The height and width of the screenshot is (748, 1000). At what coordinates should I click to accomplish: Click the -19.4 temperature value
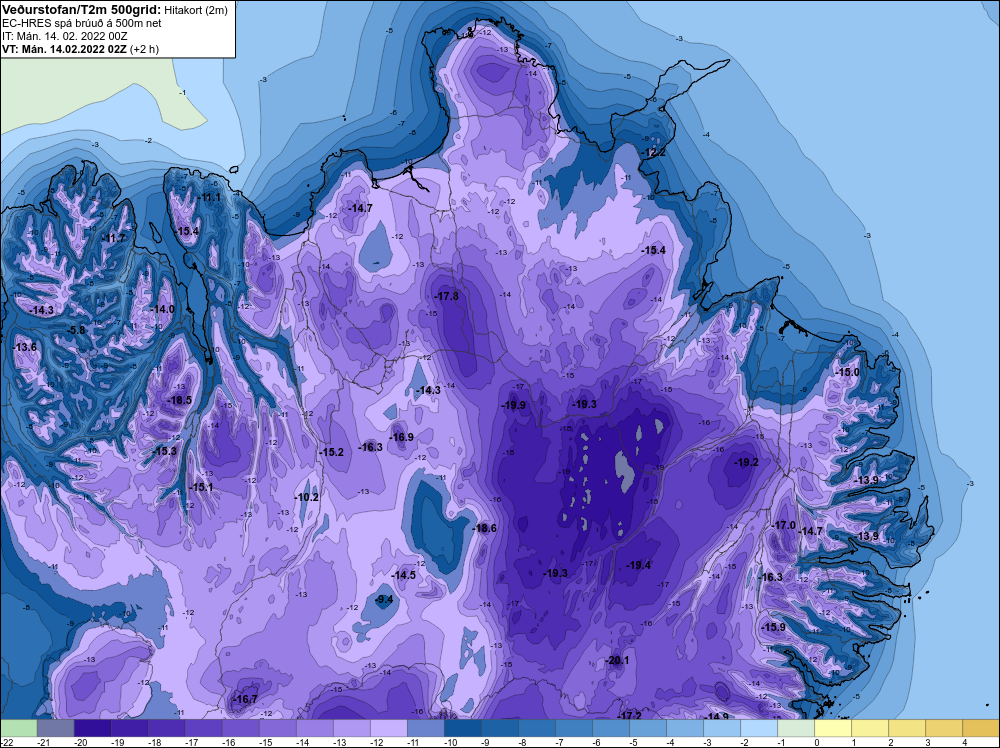tap(638, 565)
